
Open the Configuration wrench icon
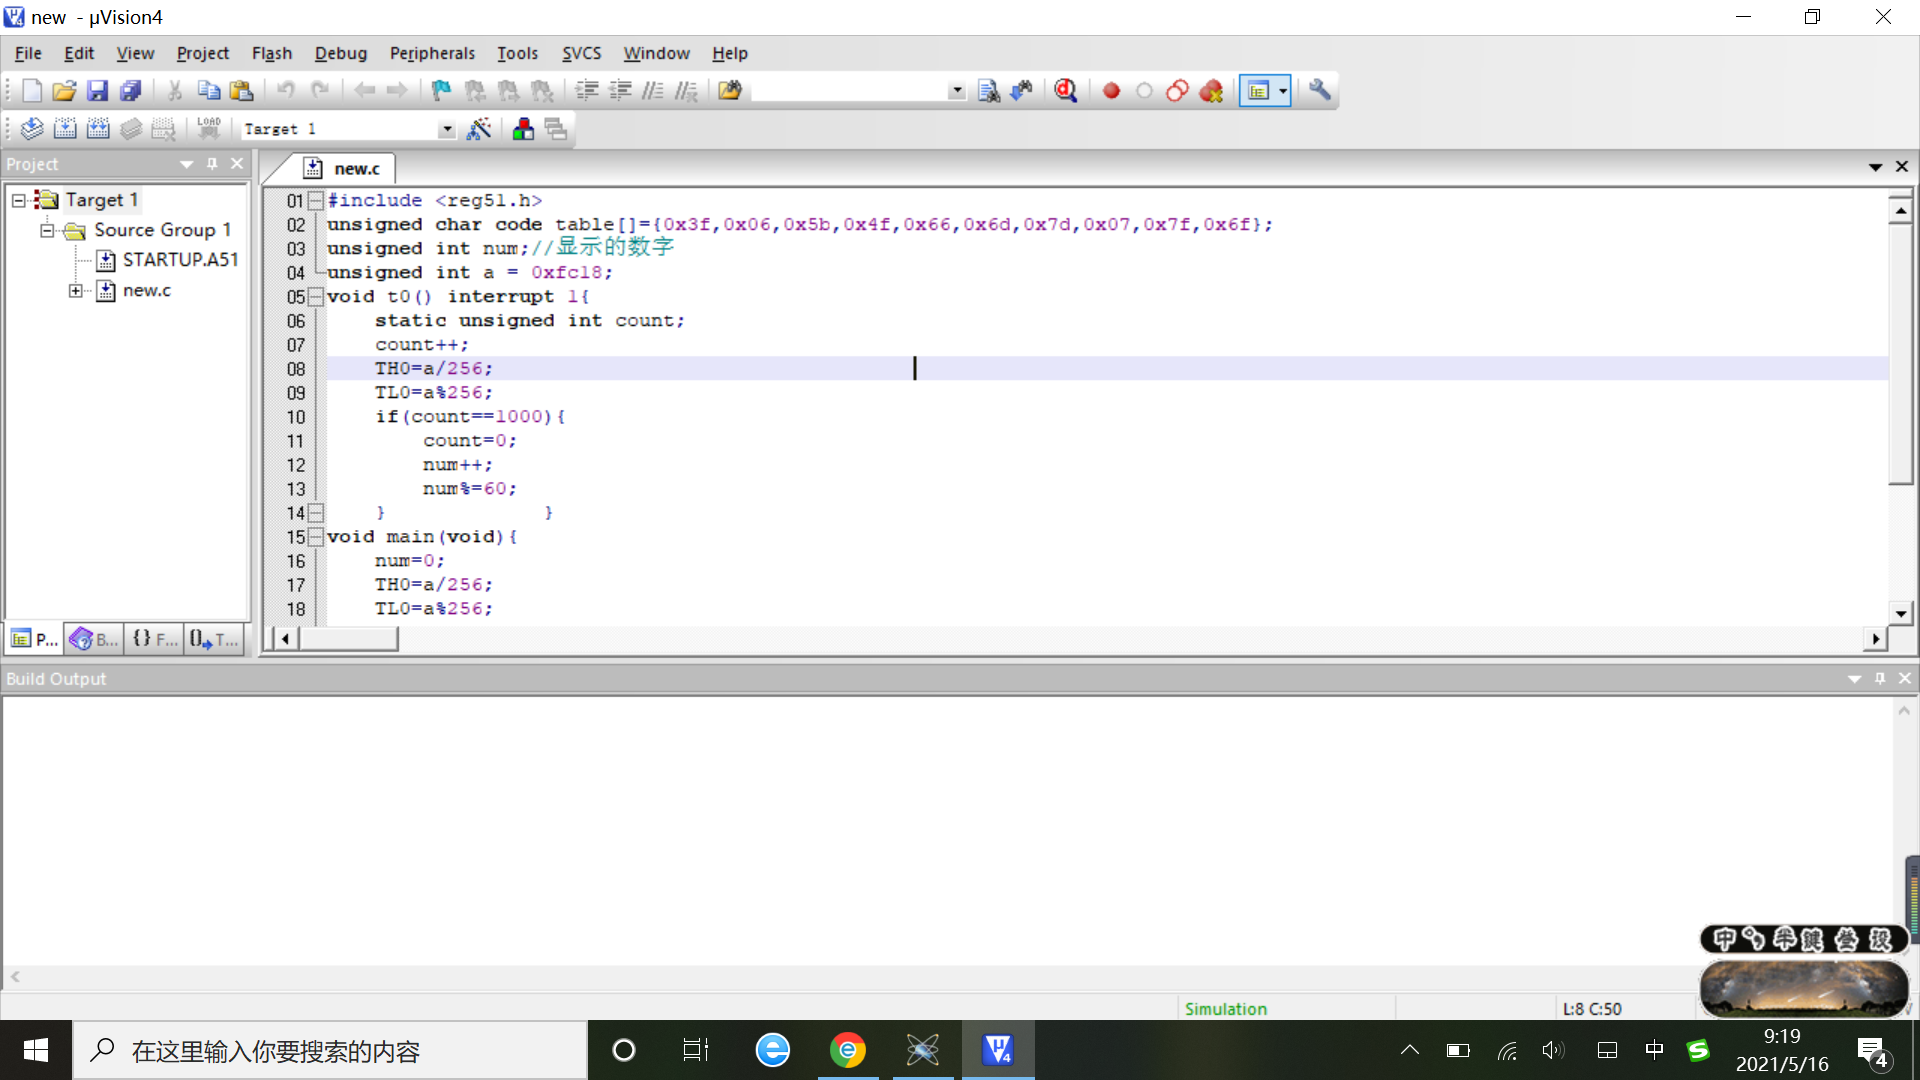click(x=1320, y=91)
